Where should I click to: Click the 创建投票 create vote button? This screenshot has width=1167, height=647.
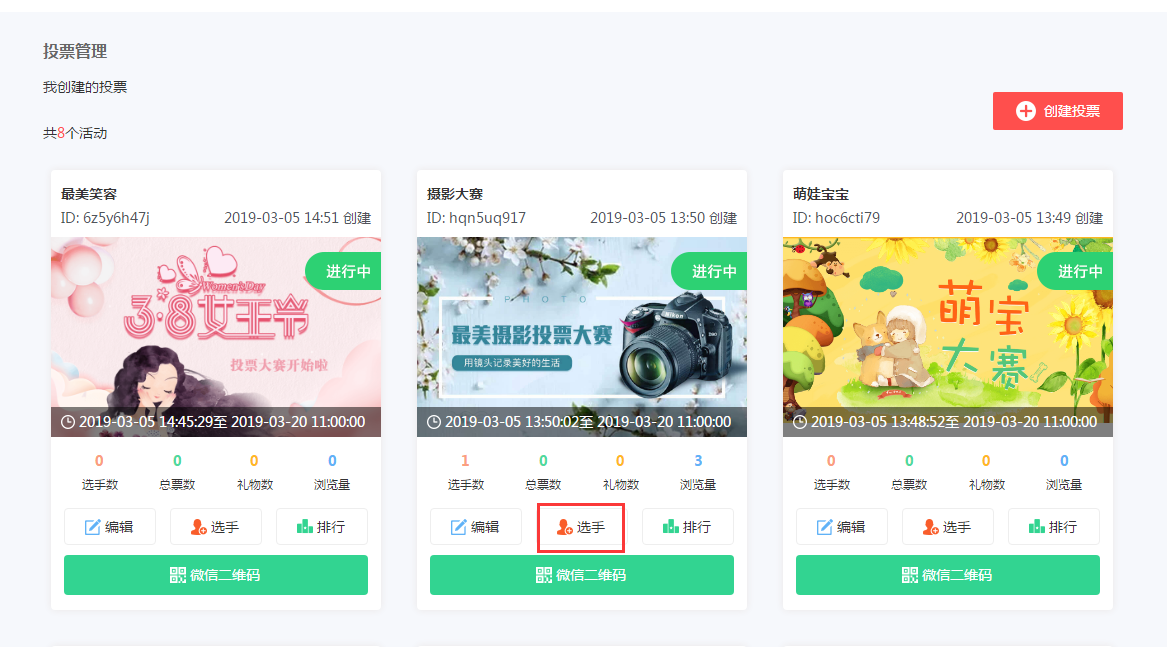(1058, 111)
